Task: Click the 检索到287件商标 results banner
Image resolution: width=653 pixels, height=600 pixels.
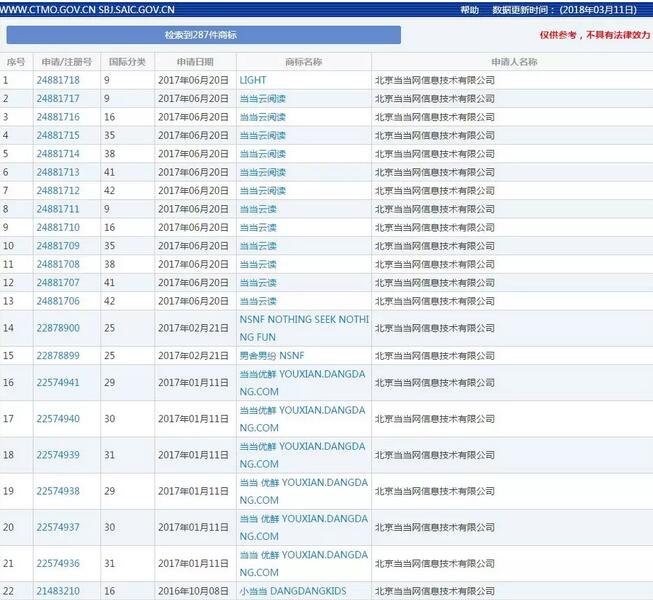Action: point(204,35)
